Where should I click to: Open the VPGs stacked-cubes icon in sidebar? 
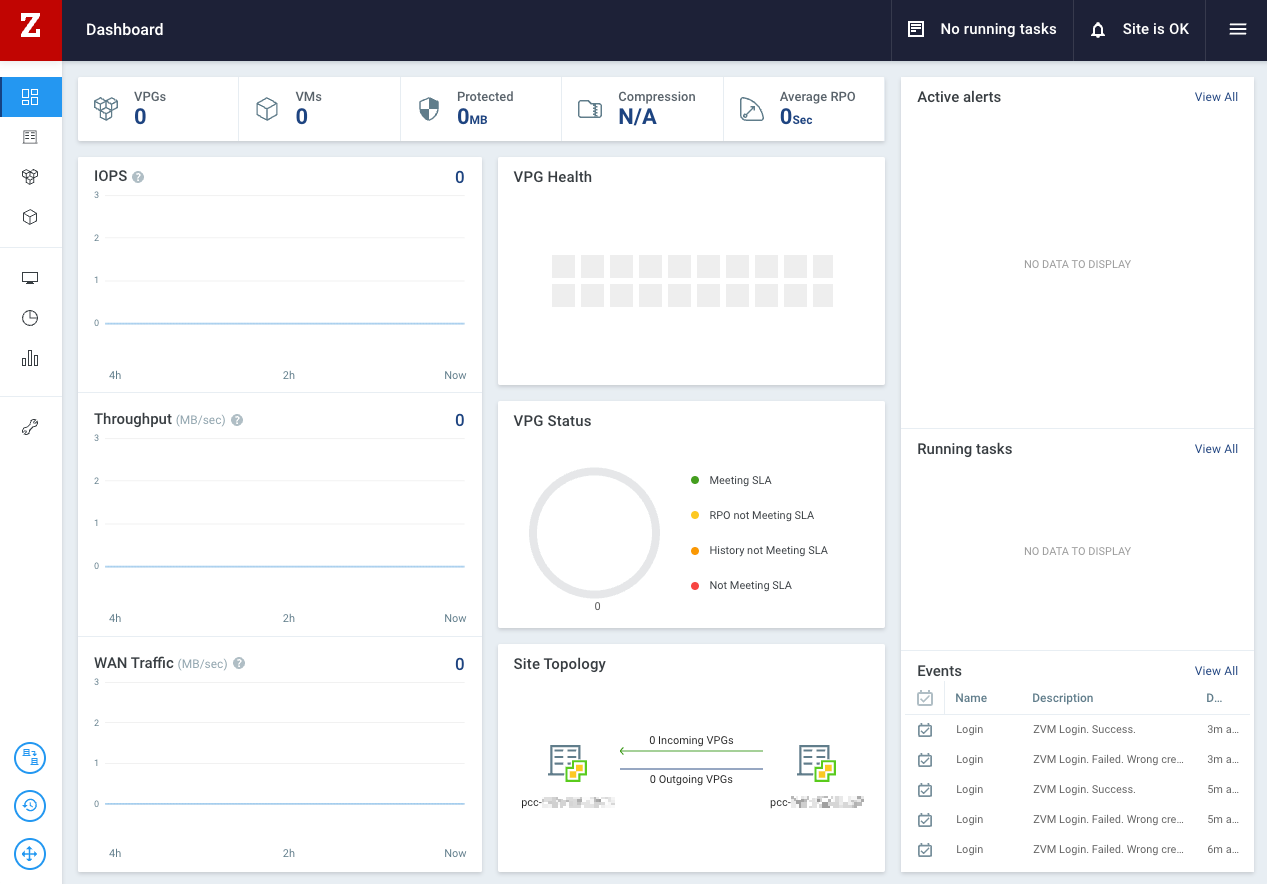click(x=30, y=177)
